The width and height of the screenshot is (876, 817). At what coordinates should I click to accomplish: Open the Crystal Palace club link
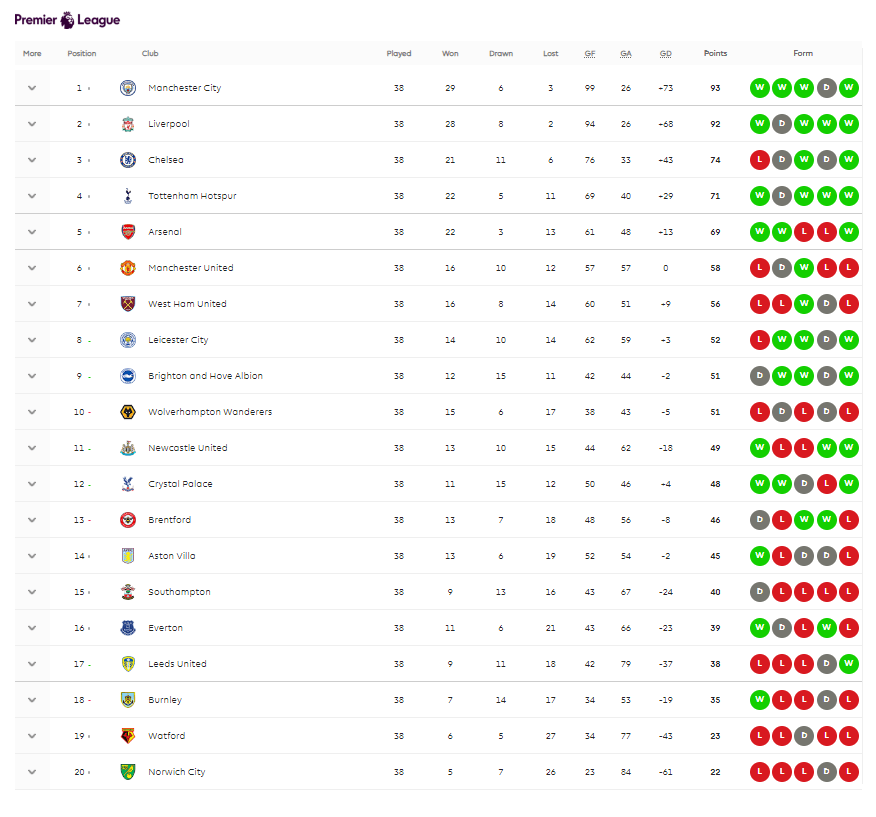click(x=180, y=484)
